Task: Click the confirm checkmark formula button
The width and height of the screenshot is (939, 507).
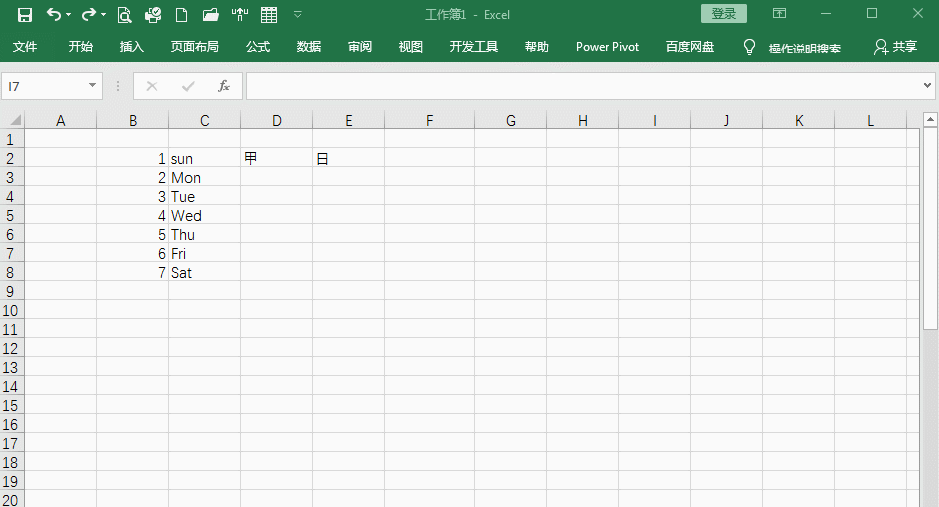Action: 188,86
